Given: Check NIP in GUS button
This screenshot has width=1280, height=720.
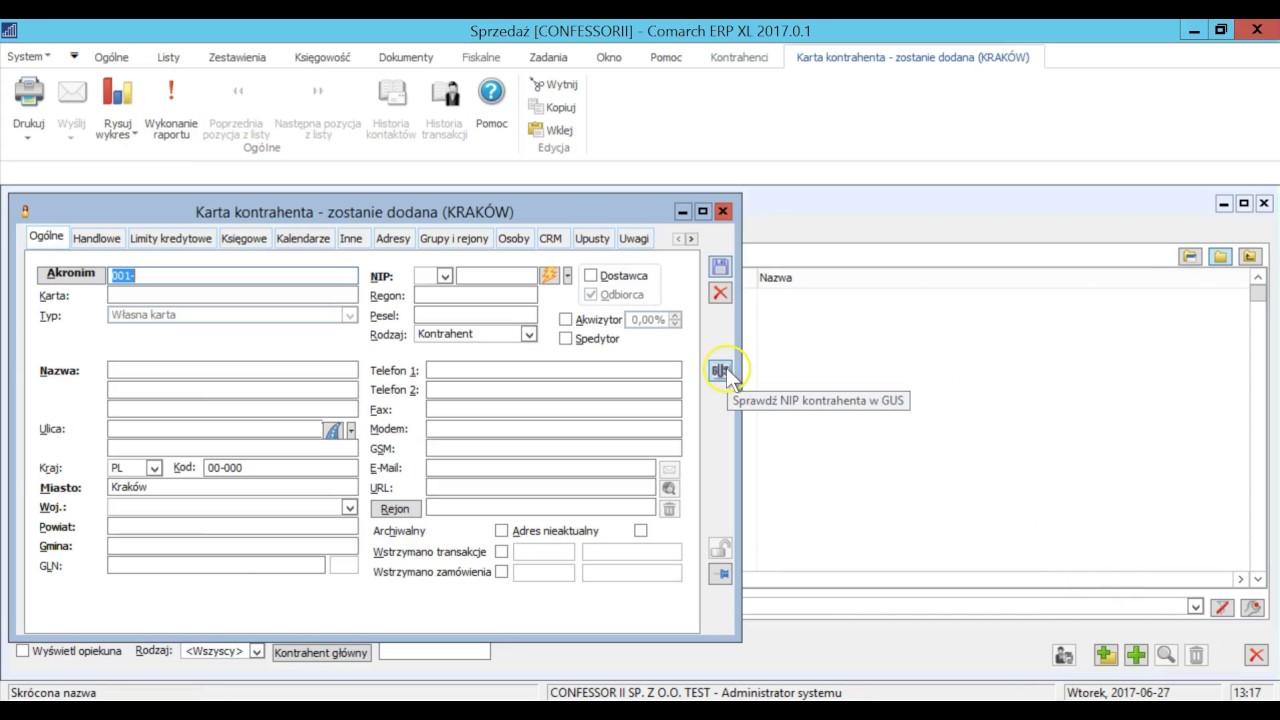Looking at the screenshot, I should coord(720,371).
